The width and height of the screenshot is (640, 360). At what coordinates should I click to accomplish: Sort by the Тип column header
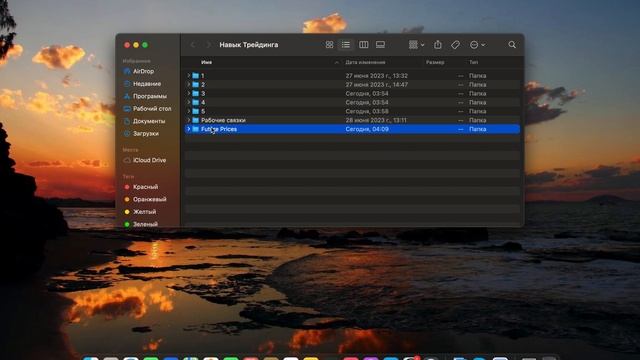pyautogui.click(x=473, y=62)
